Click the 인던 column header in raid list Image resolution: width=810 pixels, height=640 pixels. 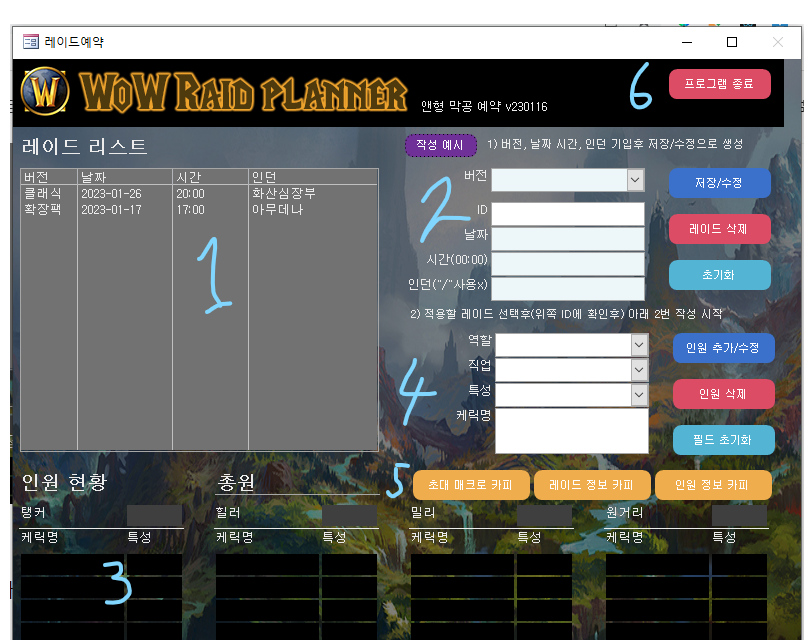(313, 177)
